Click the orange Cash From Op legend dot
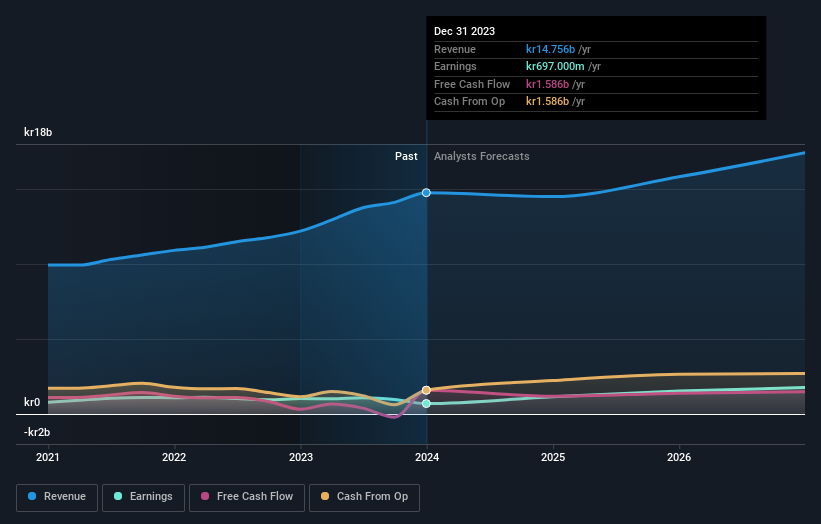The height and width of the screenshot is (524, 821). (x=325, y=496)
